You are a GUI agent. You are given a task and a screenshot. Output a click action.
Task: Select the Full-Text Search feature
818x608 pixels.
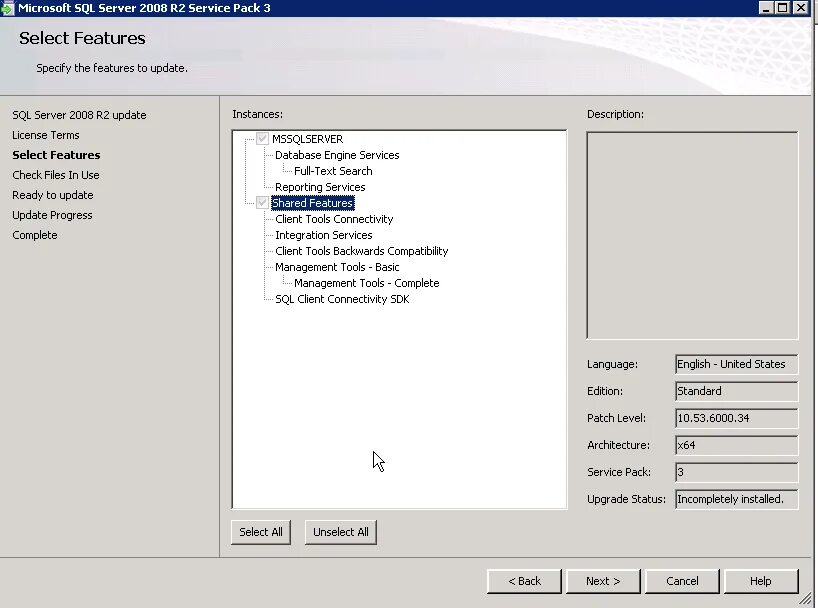pos(333,171)
